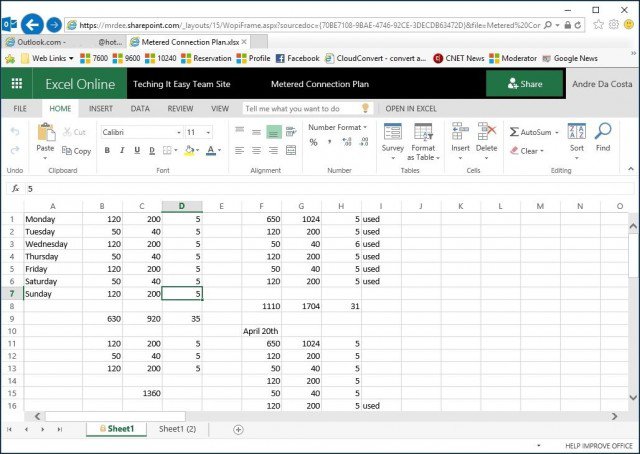
Task: Cut the selected cell contents
Action: (75, 132)
